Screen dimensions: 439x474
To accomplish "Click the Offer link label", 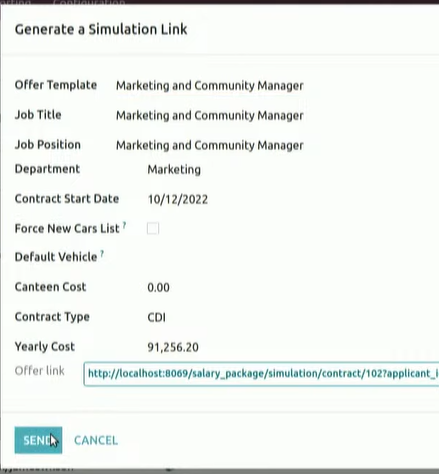I will [40, 371].
